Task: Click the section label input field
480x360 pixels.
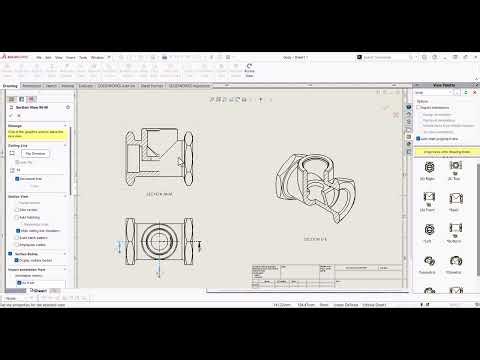Action: click(x=39, y=170)
